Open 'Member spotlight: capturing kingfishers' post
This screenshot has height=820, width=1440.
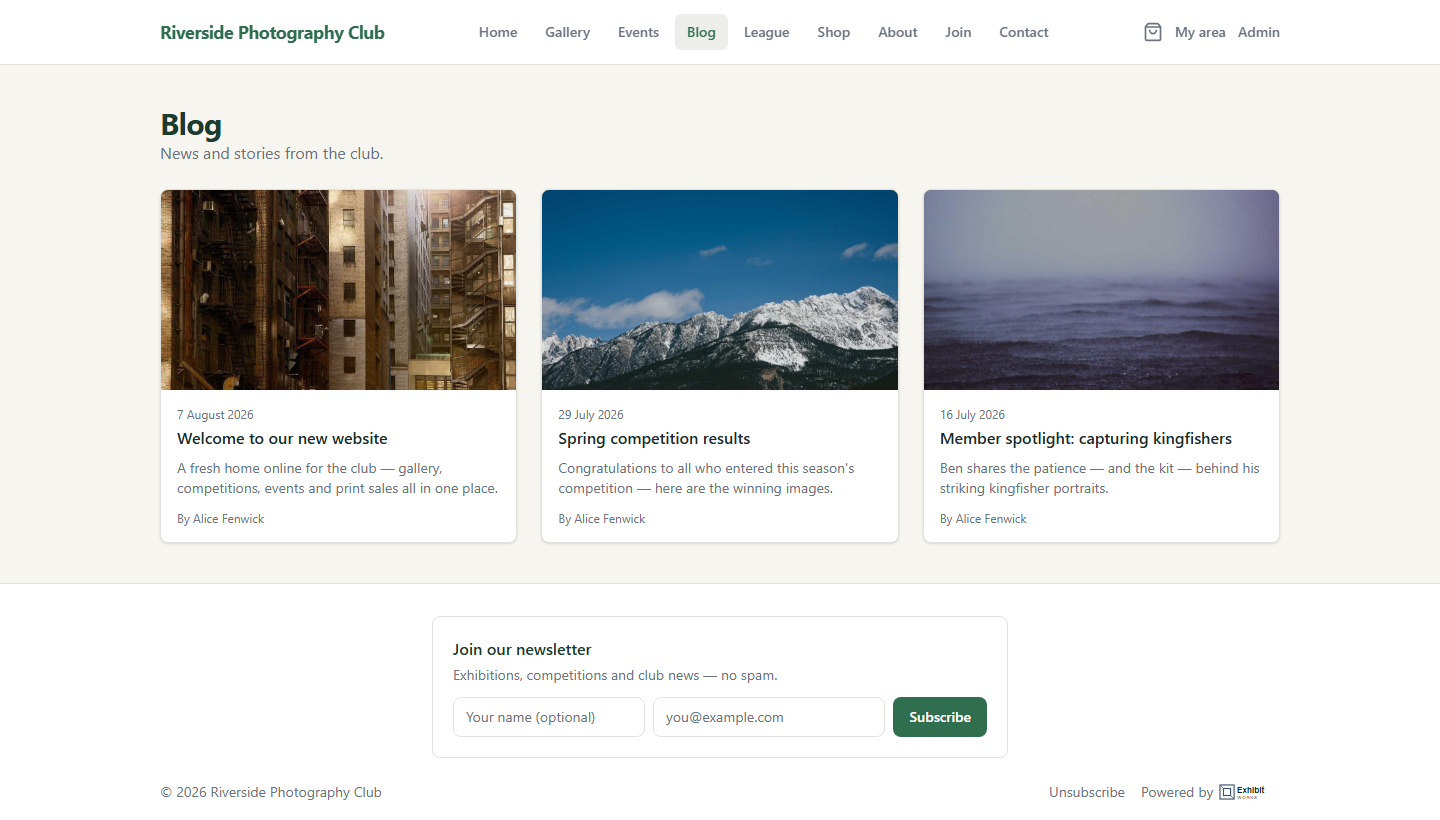tap(1086, 438)
